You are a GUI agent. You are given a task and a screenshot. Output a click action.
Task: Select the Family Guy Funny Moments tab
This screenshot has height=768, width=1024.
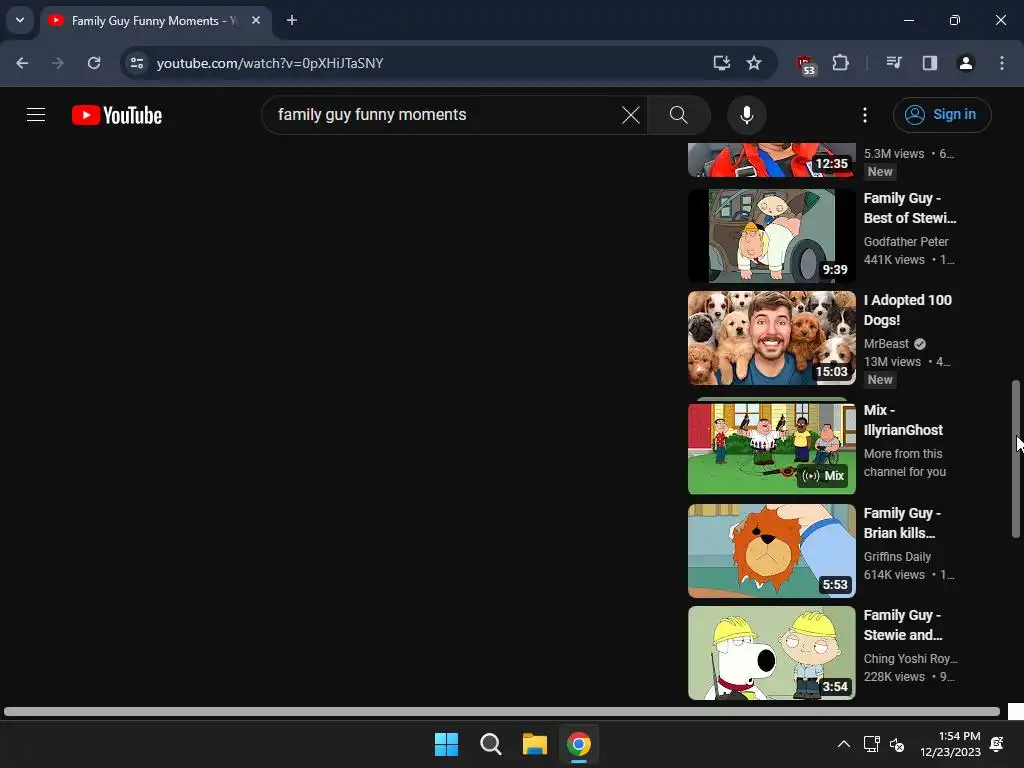tap(147, 21)
